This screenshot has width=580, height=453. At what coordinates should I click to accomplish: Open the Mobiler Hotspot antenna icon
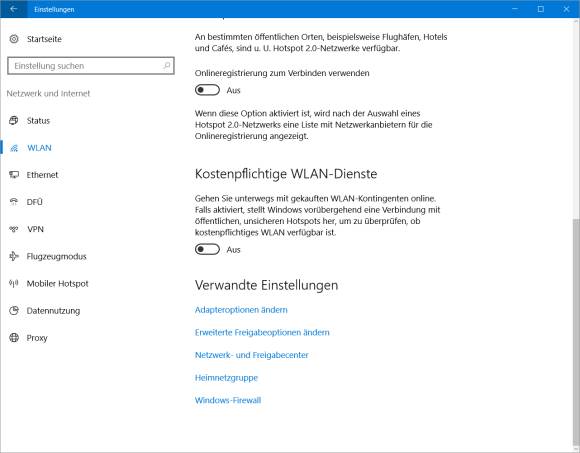[x=14, y=284]
